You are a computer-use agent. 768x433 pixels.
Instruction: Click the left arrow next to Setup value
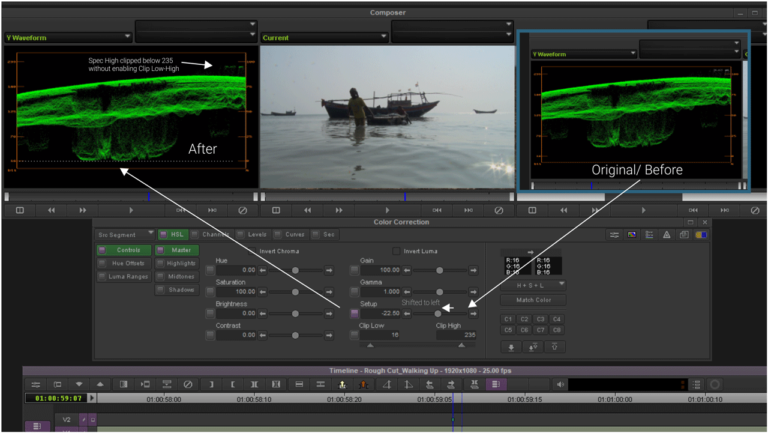click(x=407, y=313)
